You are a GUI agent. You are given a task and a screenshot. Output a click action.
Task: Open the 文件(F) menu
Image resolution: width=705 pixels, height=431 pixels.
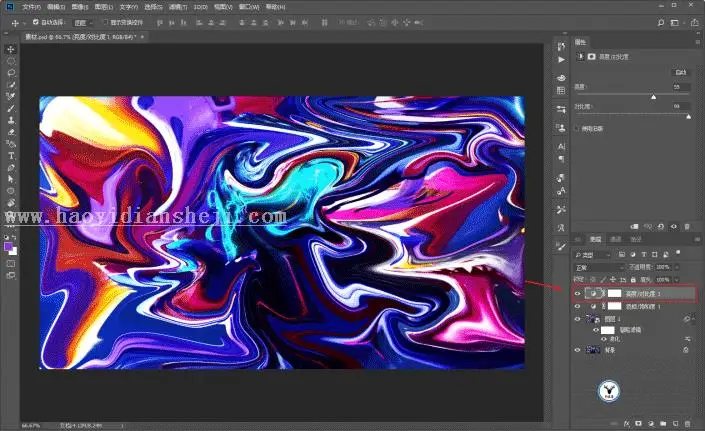pos(31,7)
